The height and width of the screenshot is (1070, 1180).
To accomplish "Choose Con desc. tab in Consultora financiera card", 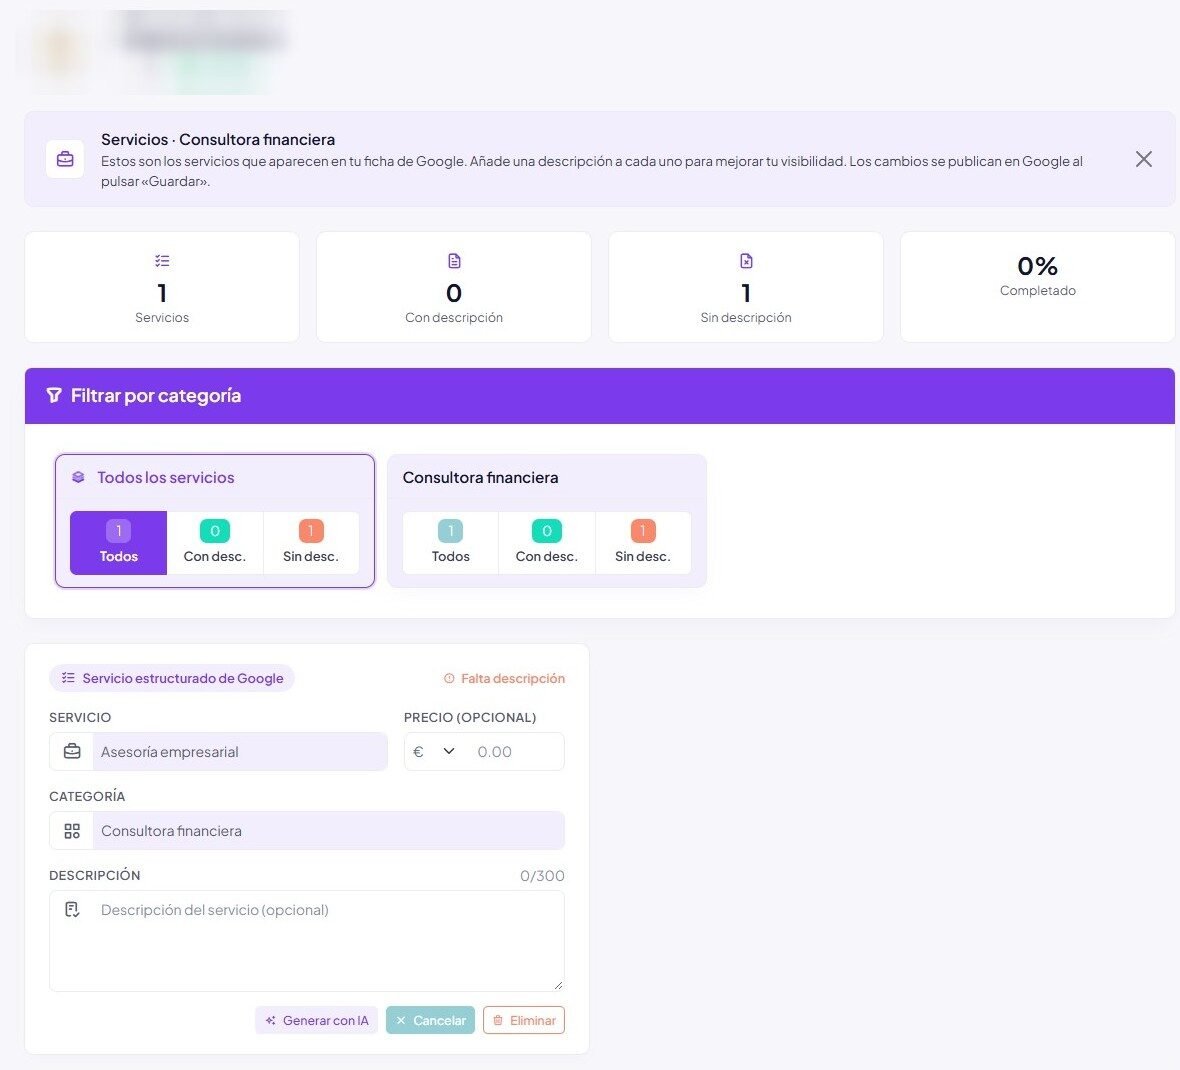I will [x=546, y=543].
